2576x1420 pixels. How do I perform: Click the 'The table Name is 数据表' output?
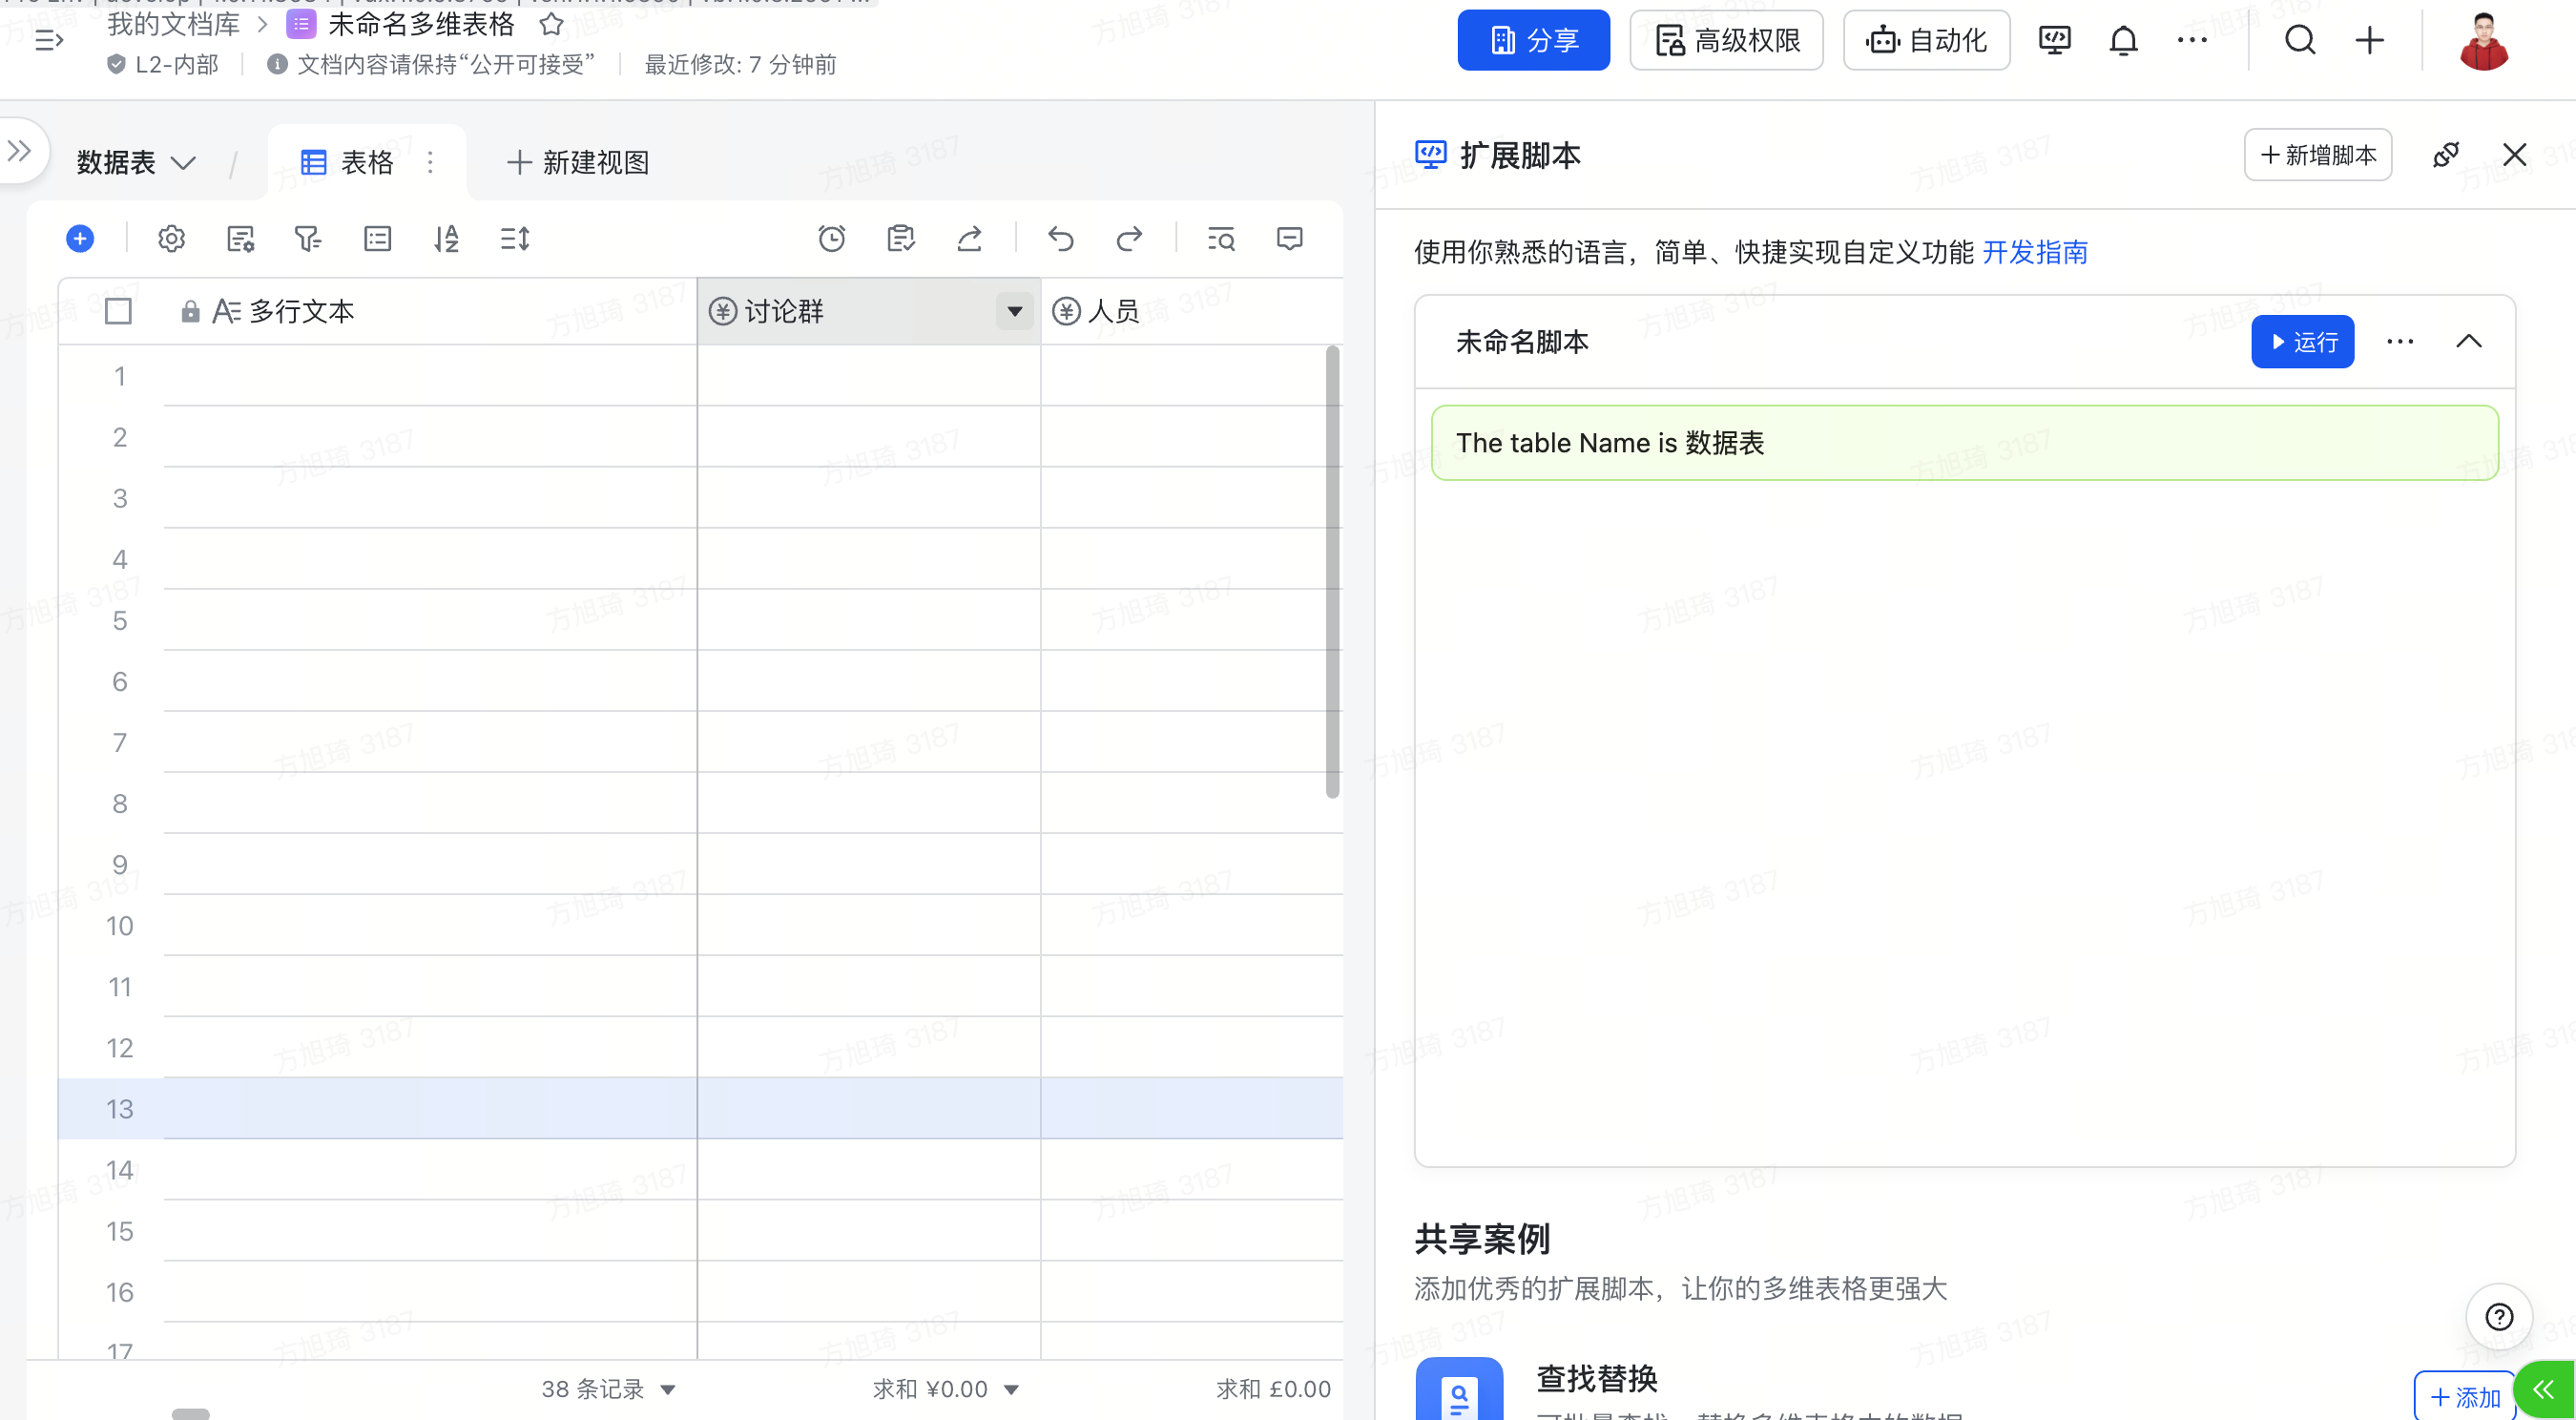pos(1964,443)
